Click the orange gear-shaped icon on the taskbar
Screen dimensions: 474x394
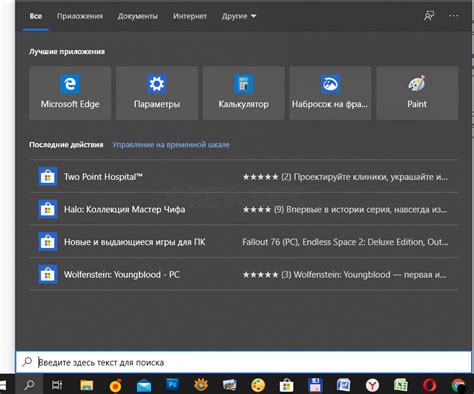[201, 385]
